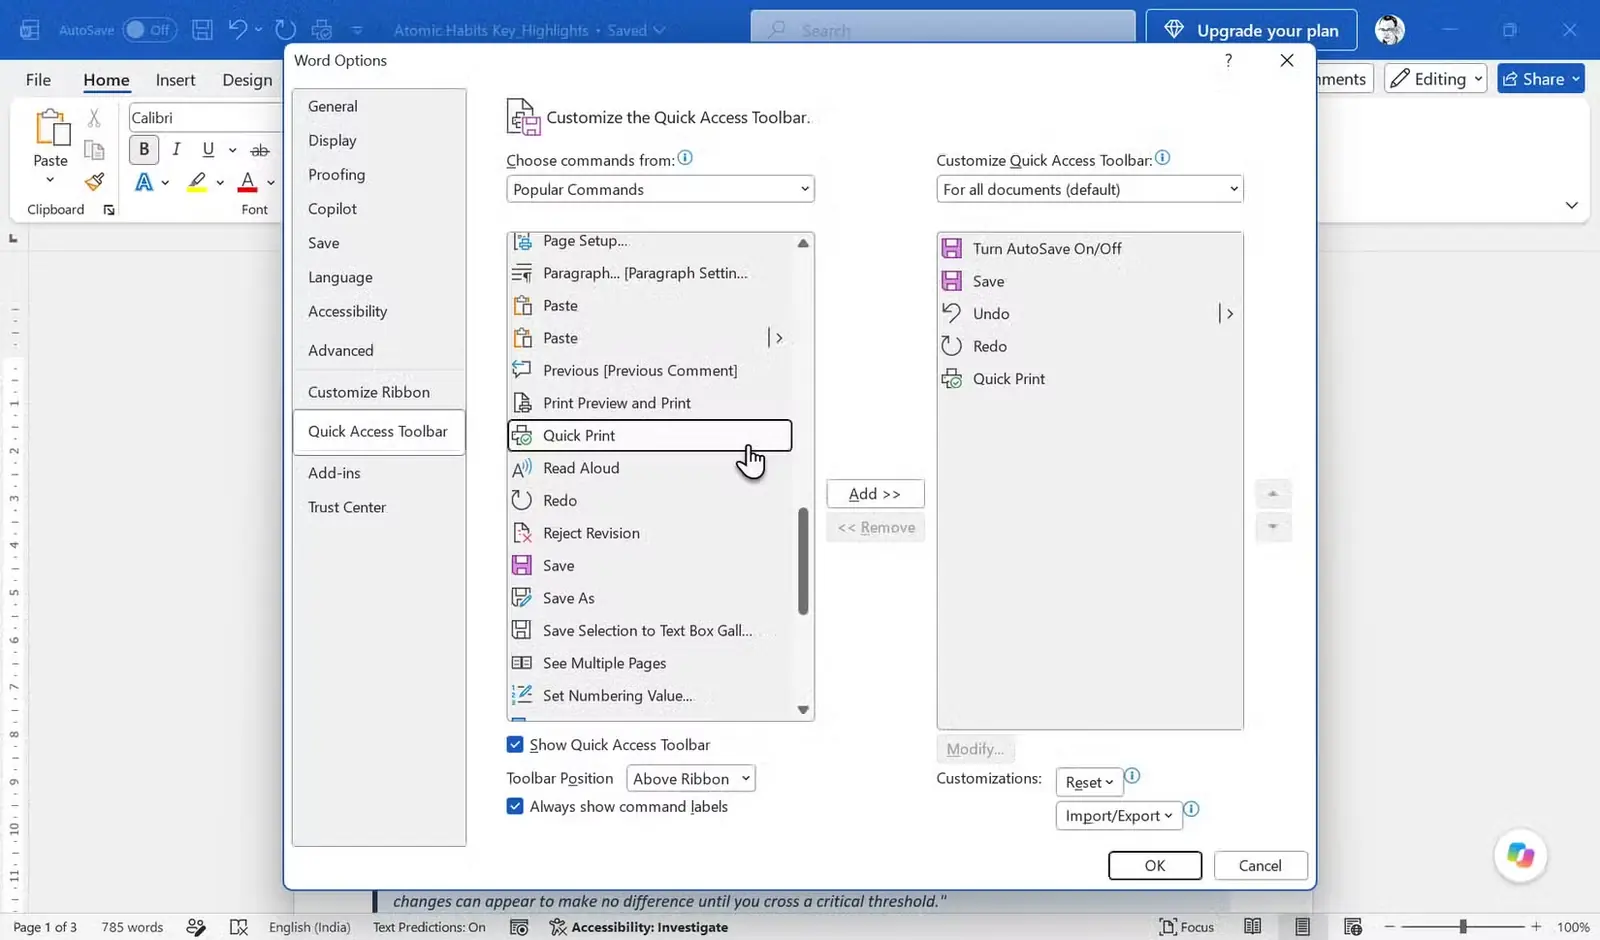The width and height of the screenshot is (1600, 940).
Task: Switch to Read Mode view icon
Action: [x=1252, y=927]
